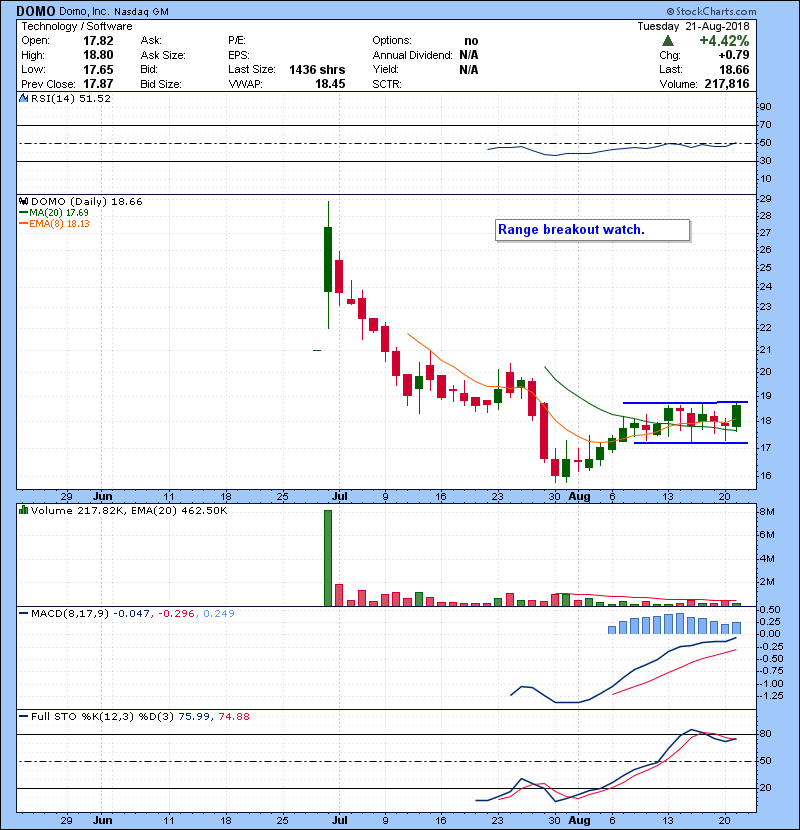Click the 'Volume 217.82K' panel label
The image size is (800, 830).
tap(78, 510)
